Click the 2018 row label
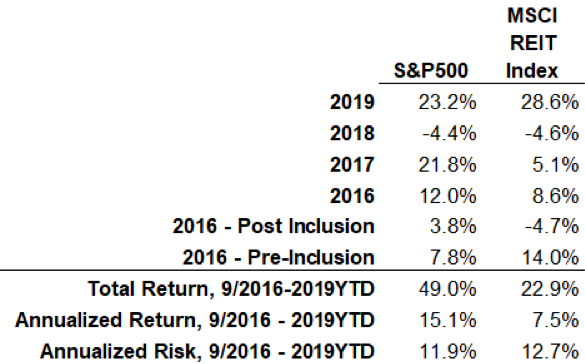 [x=352, y=133]
